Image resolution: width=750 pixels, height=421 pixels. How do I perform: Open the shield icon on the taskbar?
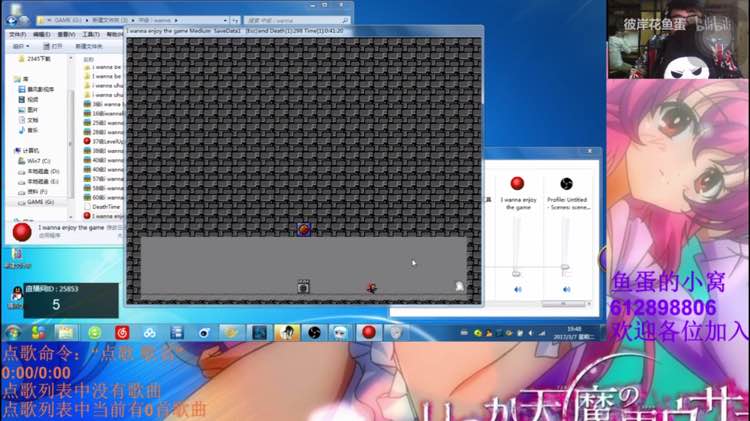(x=396, y=332)
